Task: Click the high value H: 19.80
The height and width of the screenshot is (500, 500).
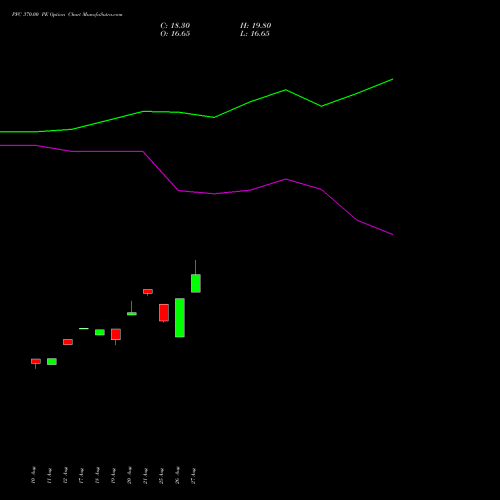Action: click(256, 26)
